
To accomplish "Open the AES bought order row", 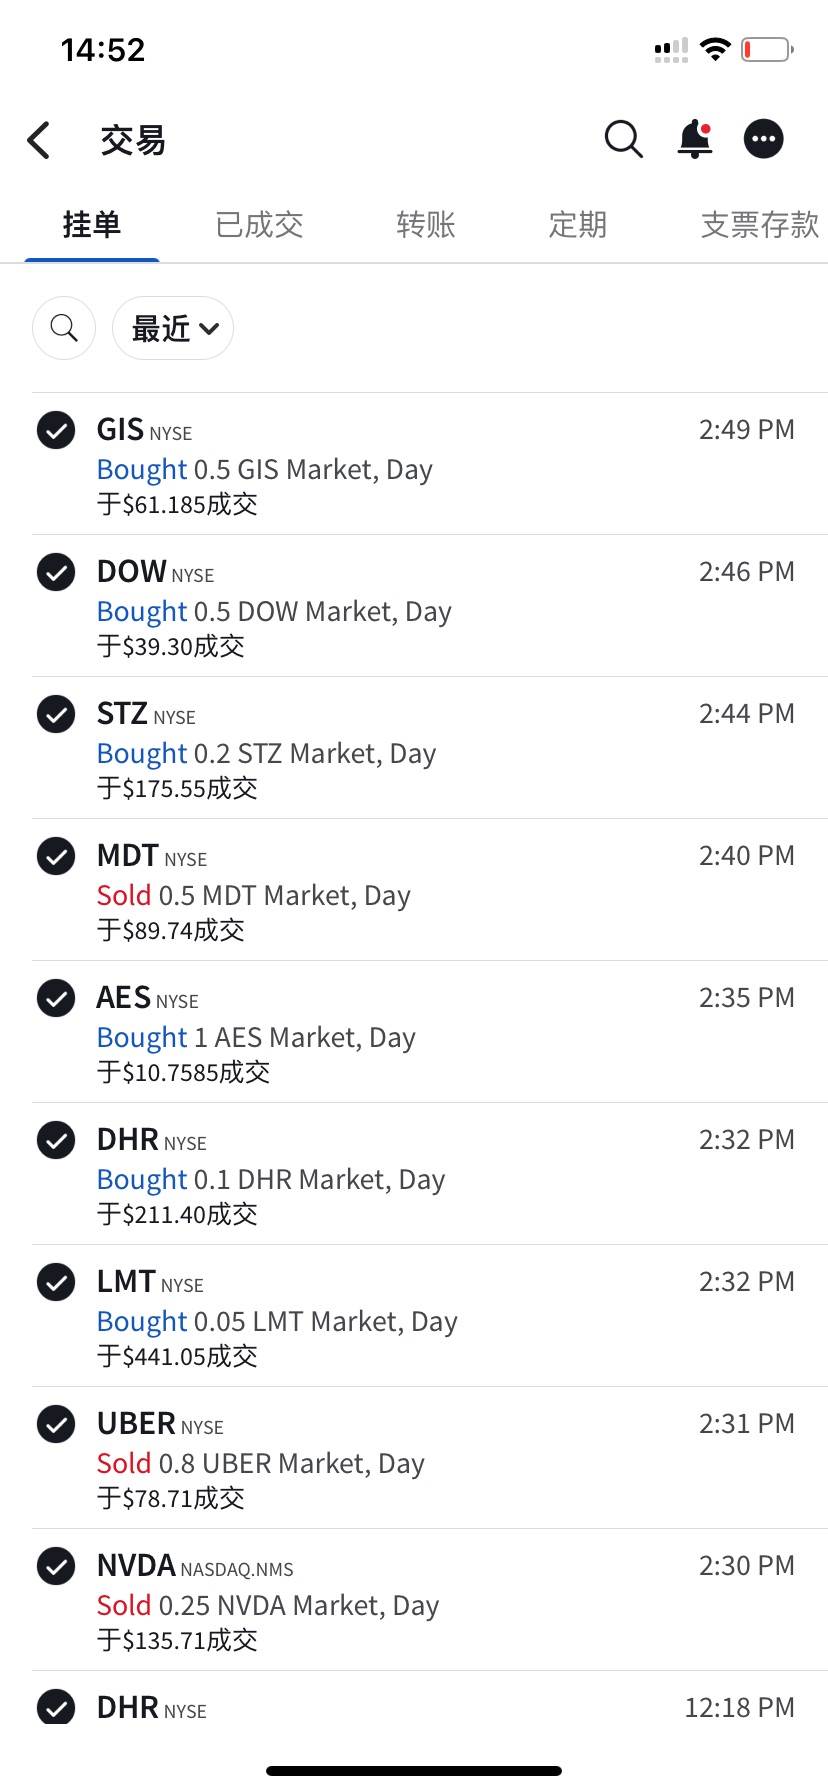I will click(x=430, y=1032).
